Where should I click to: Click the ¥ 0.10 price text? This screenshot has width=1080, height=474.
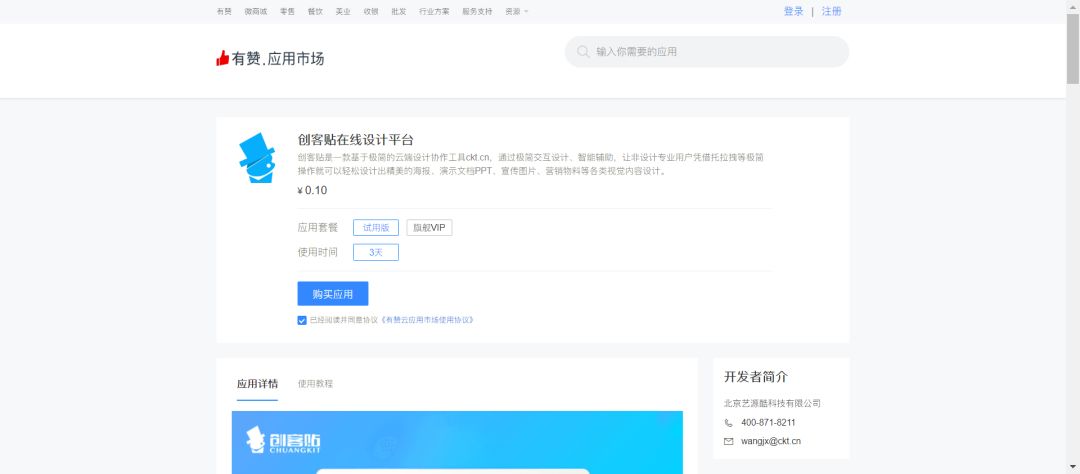click(313, 191)
